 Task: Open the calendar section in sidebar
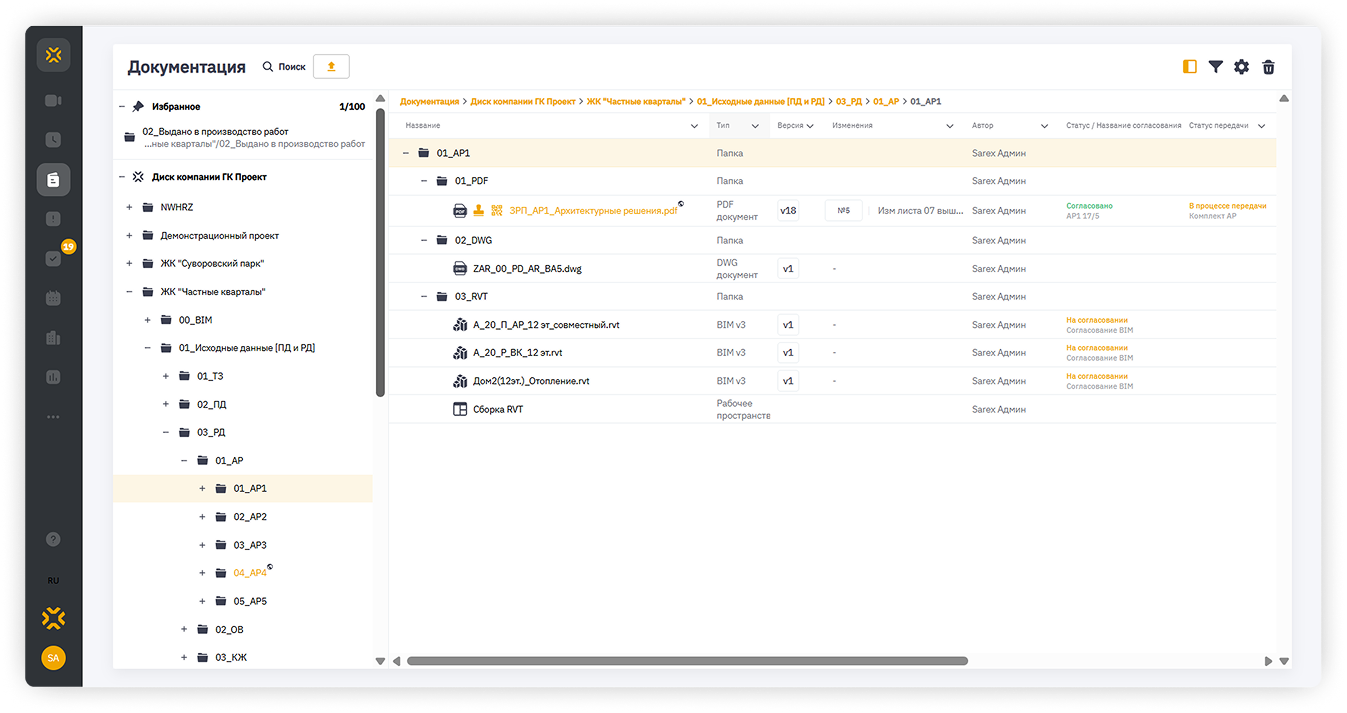click(x=53, y=298)
